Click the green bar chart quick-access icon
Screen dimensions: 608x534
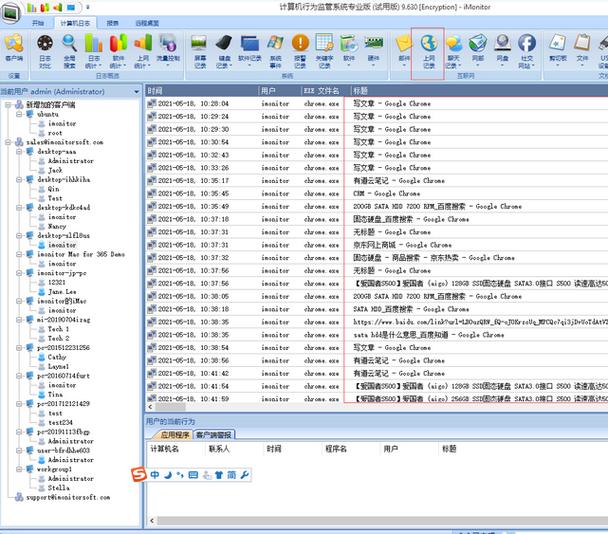point(32,7)
